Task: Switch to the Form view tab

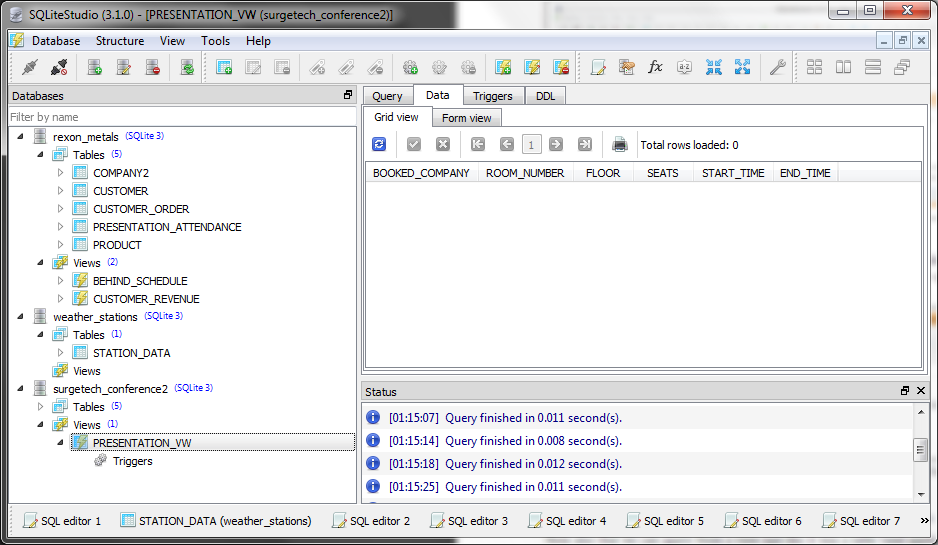Action: click(467, 118)
